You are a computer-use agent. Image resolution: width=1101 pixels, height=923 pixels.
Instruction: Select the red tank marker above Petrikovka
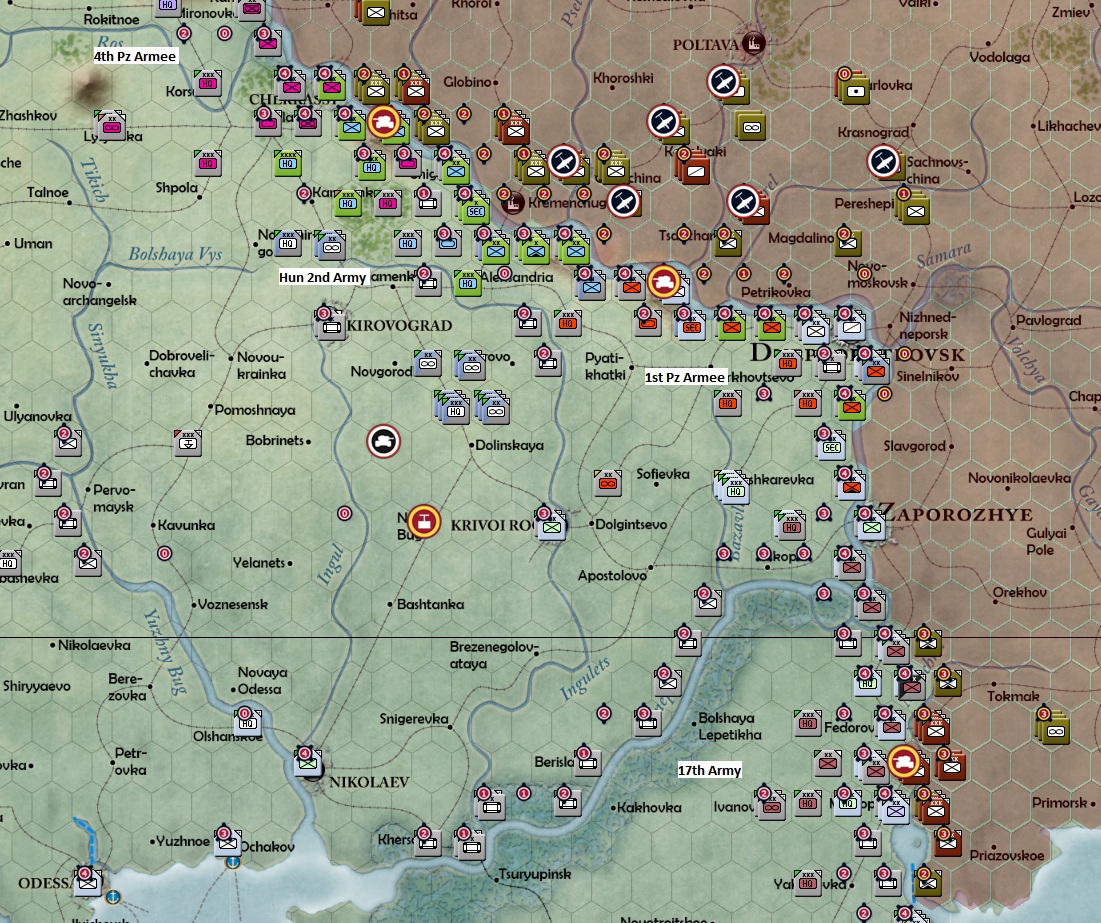click(664, 282)
